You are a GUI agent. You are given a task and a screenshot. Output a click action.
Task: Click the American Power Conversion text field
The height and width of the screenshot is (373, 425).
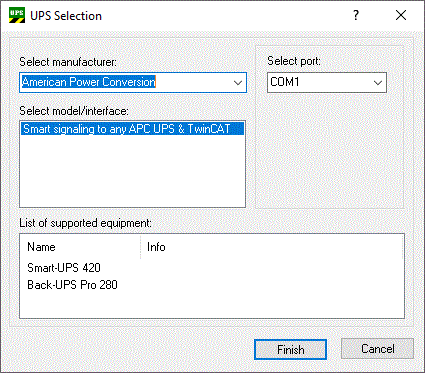[125, 82]
